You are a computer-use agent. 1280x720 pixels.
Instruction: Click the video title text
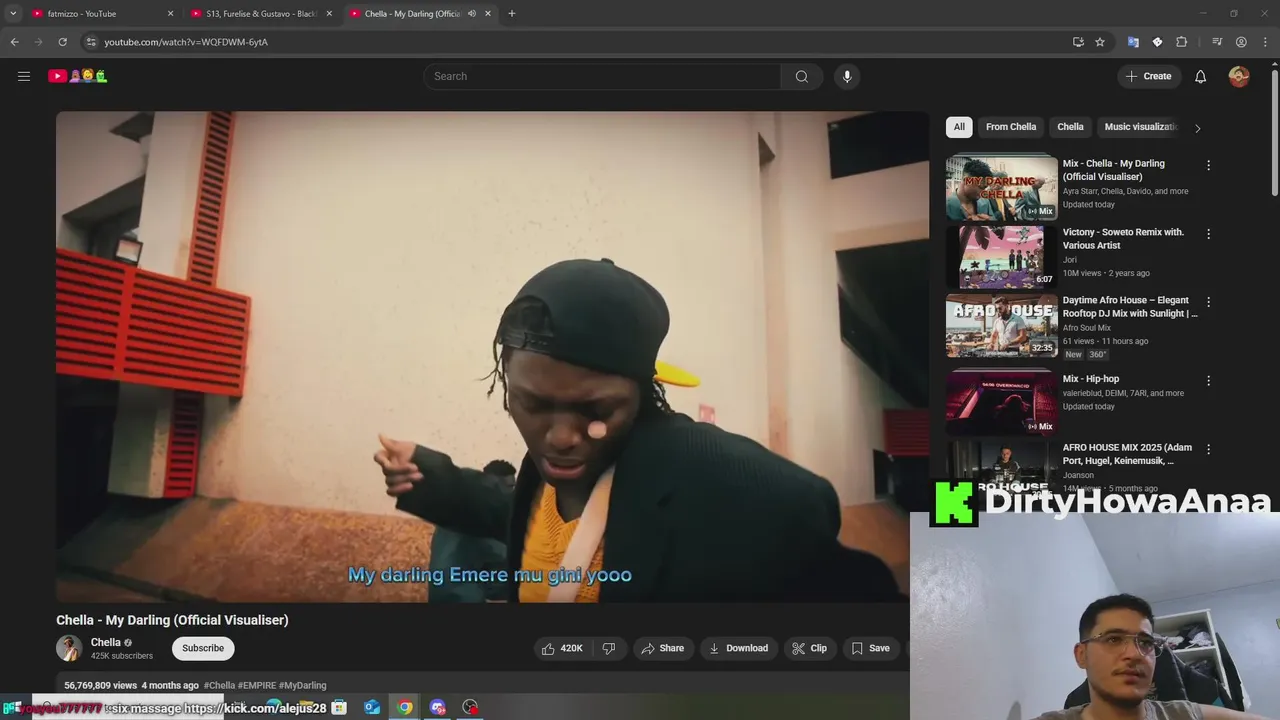pos(172,620)
